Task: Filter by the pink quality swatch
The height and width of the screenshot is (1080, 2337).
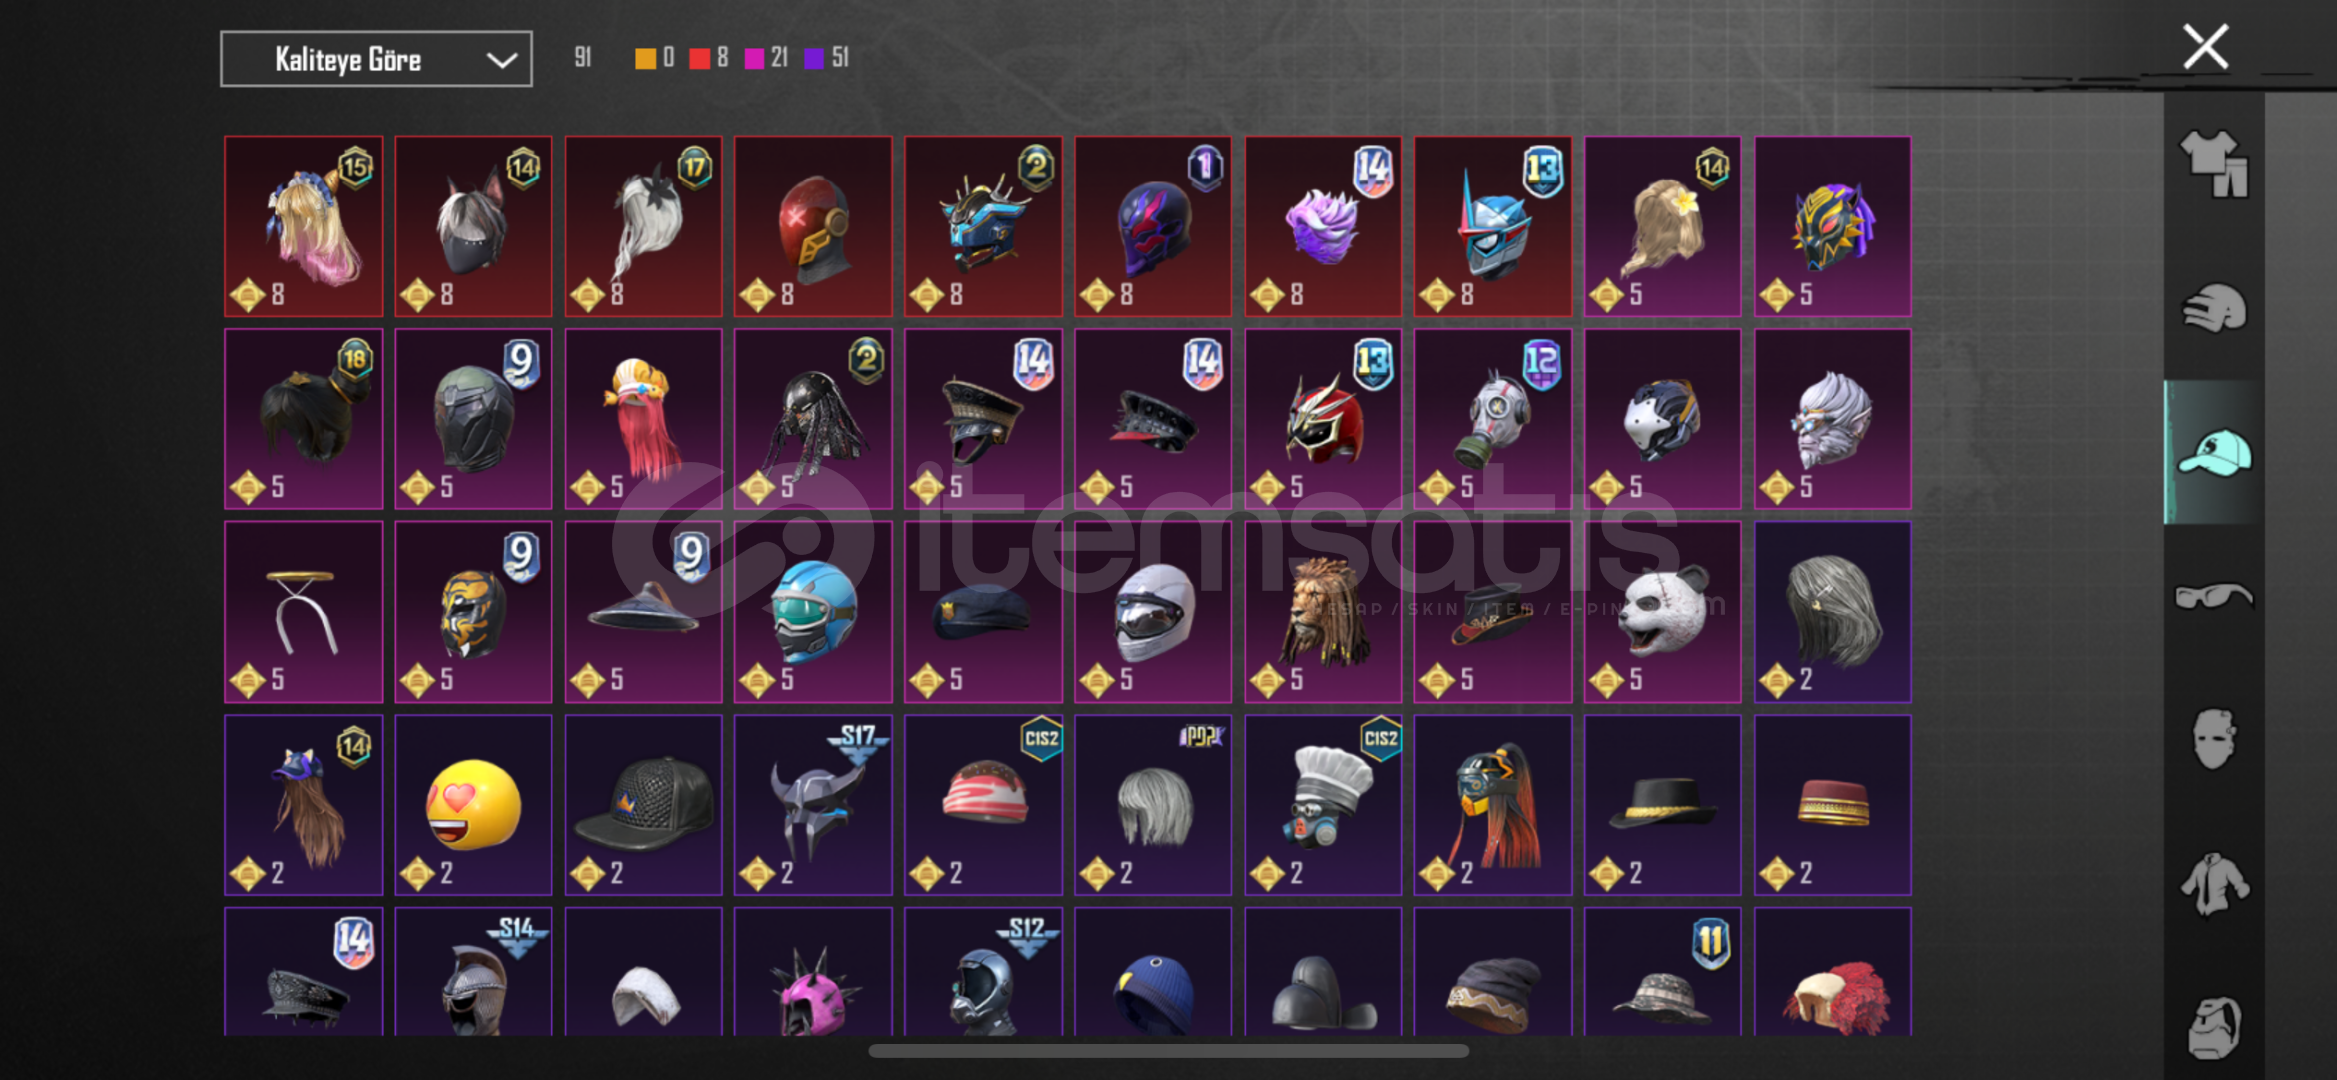Action: point(755,58)
